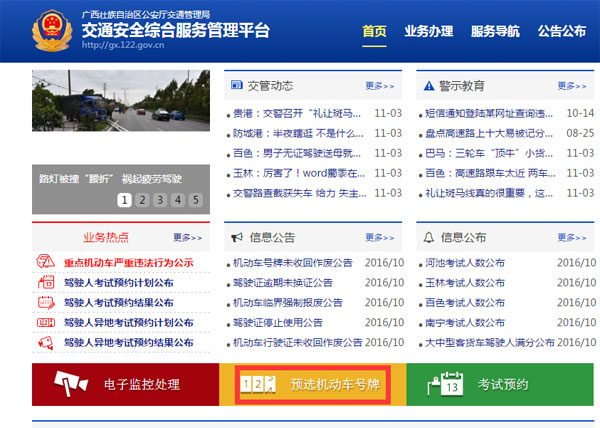The height and width of the screenshot is (428, 600).
Task: Open the 业务办理 navigation menu
Action: [429, 31]
